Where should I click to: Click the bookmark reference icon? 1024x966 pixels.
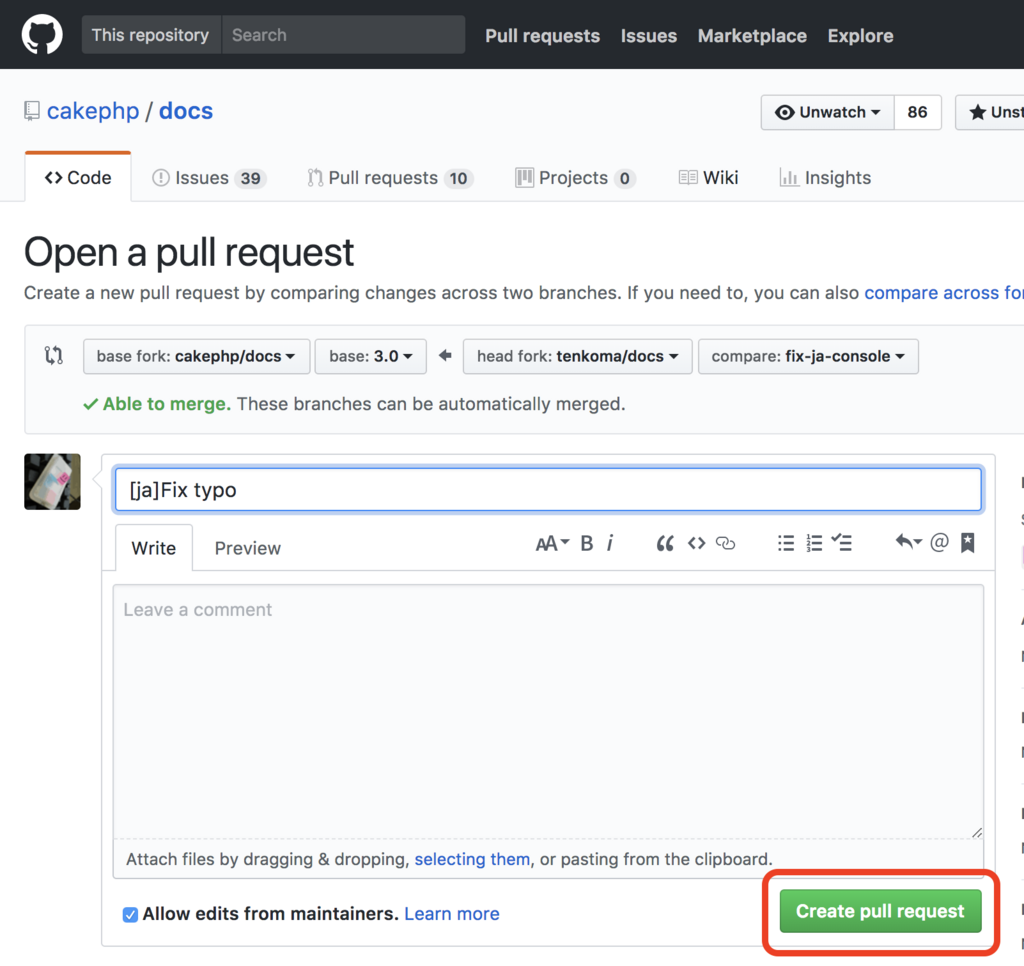968,543
